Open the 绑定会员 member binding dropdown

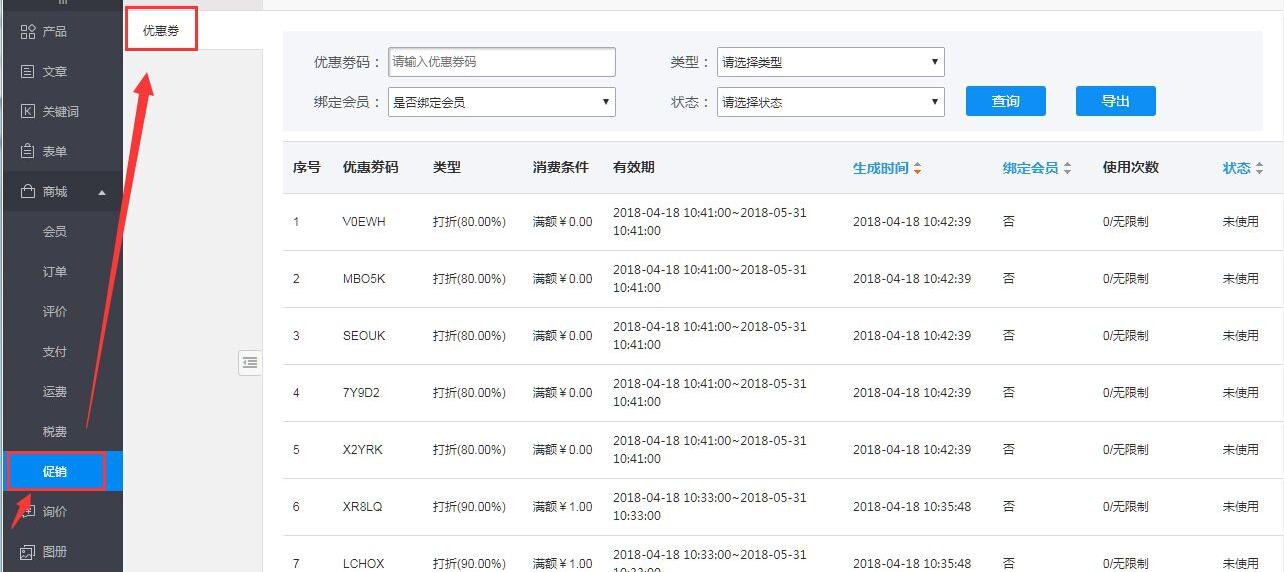(x=501, y=102)
